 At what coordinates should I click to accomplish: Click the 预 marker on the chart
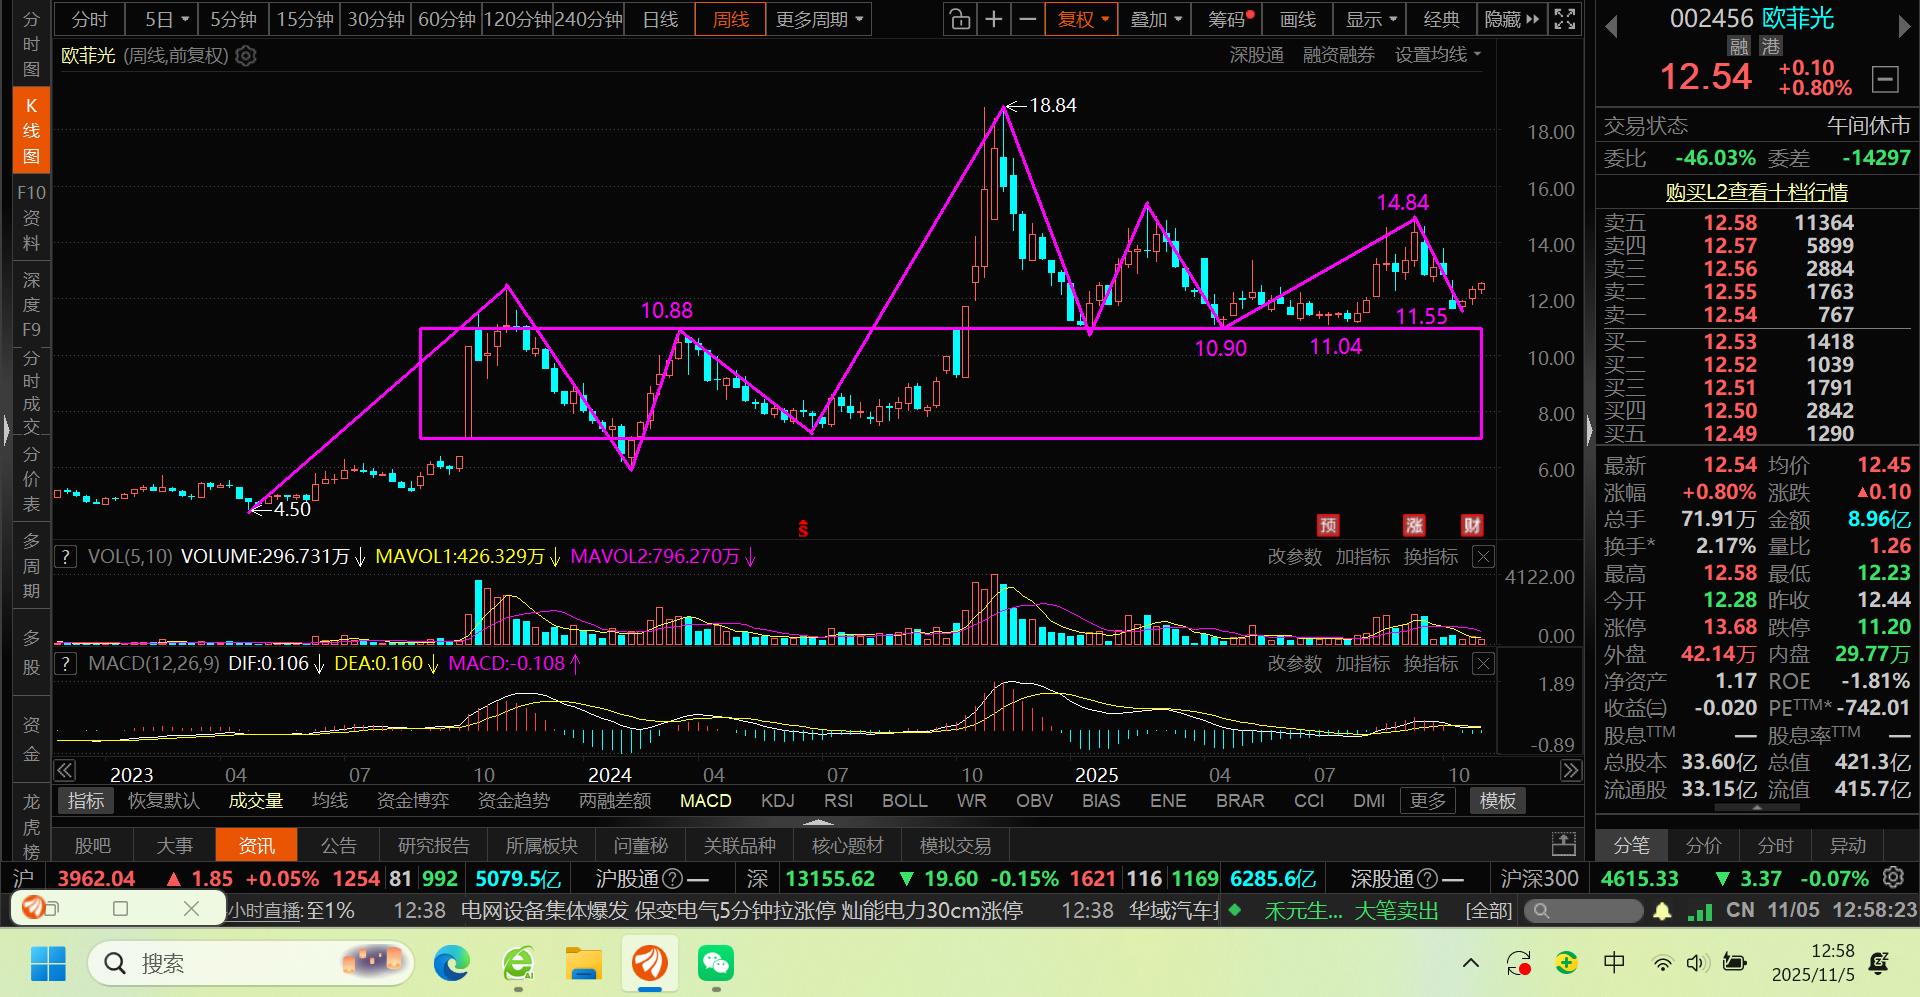click(1328, 525)
